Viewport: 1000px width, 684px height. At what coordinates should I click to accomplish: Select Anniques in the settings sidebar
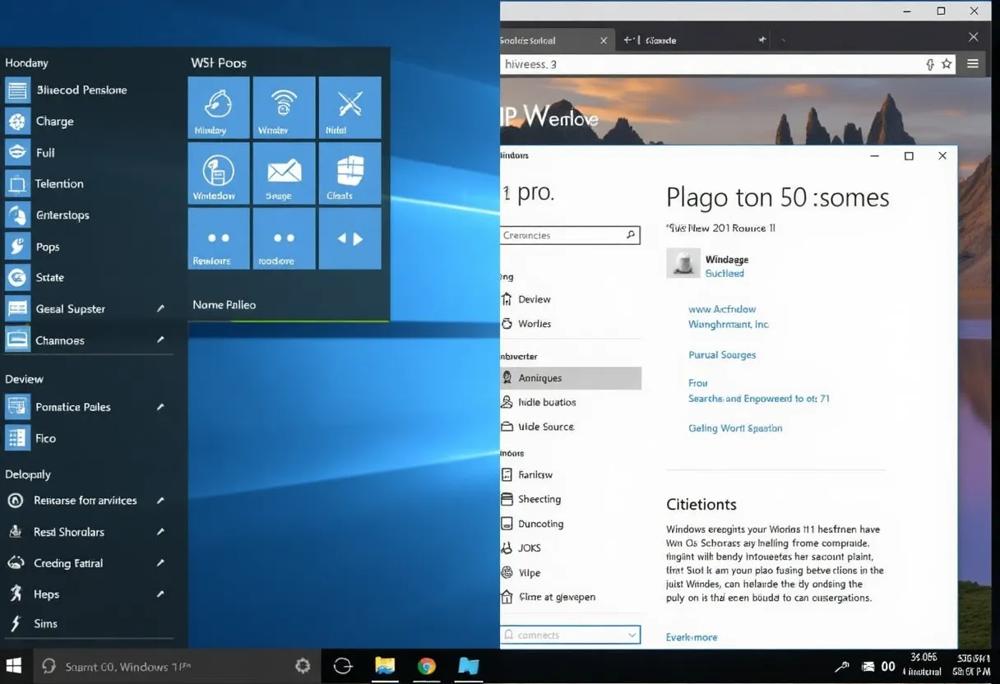point(570,377)
